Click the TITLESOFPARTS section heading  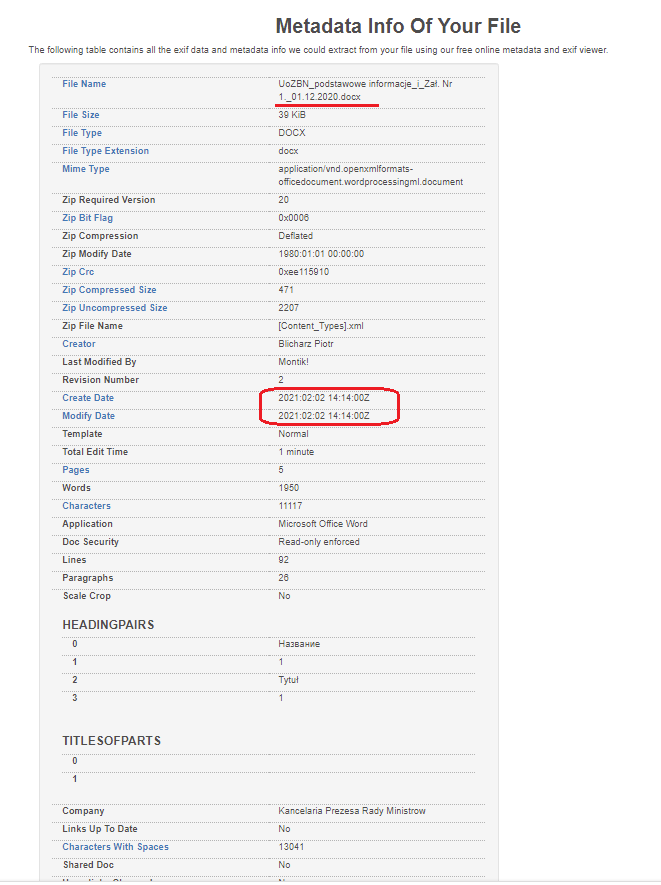[x=111, y=741]
